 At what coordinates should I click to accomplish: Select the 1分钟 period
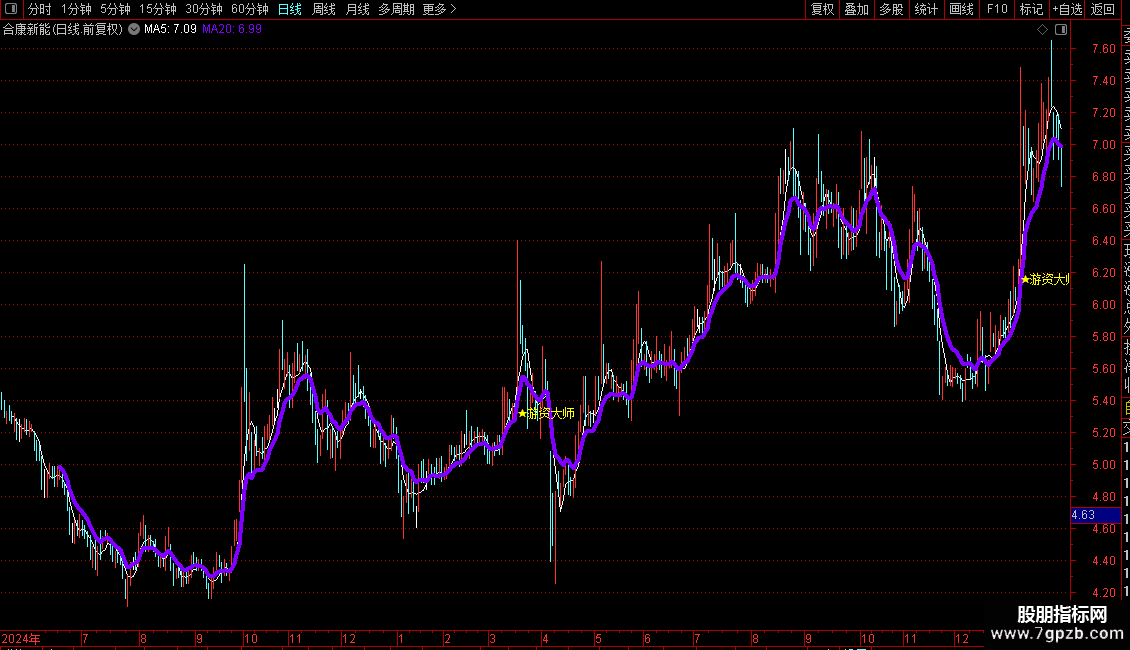(x=76, y=9)
